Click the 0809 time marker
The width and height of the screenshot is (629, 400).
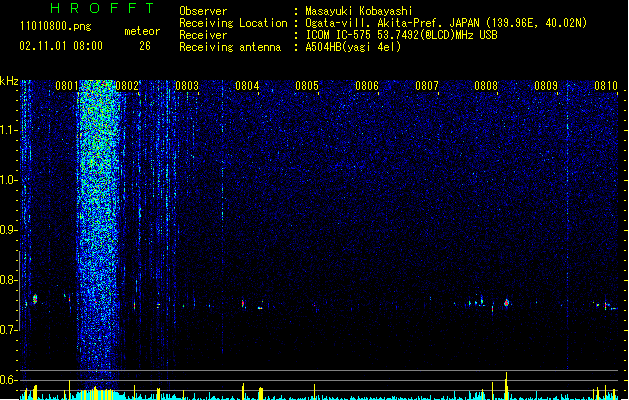tap(546, 86)
